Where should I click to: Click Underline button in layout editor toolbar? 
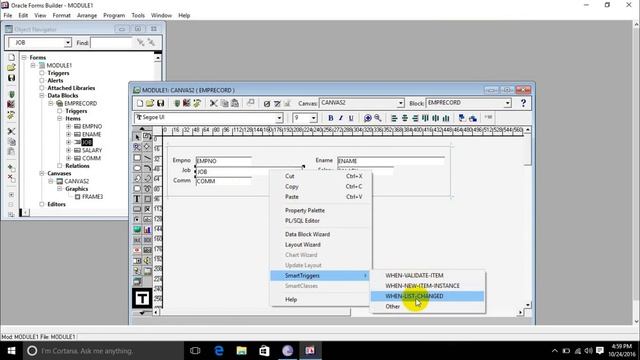coord(351,118)
